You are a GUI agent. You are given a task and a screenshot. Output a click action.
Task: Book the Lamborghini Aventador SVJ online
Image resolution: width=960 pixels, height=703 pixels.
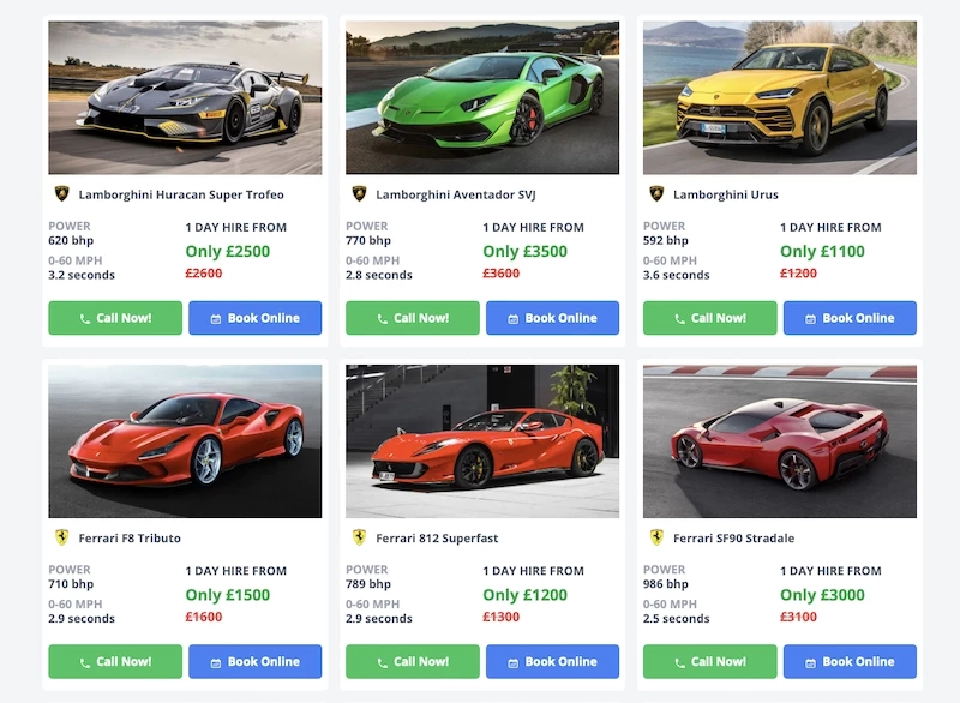[x=552, y=318]
